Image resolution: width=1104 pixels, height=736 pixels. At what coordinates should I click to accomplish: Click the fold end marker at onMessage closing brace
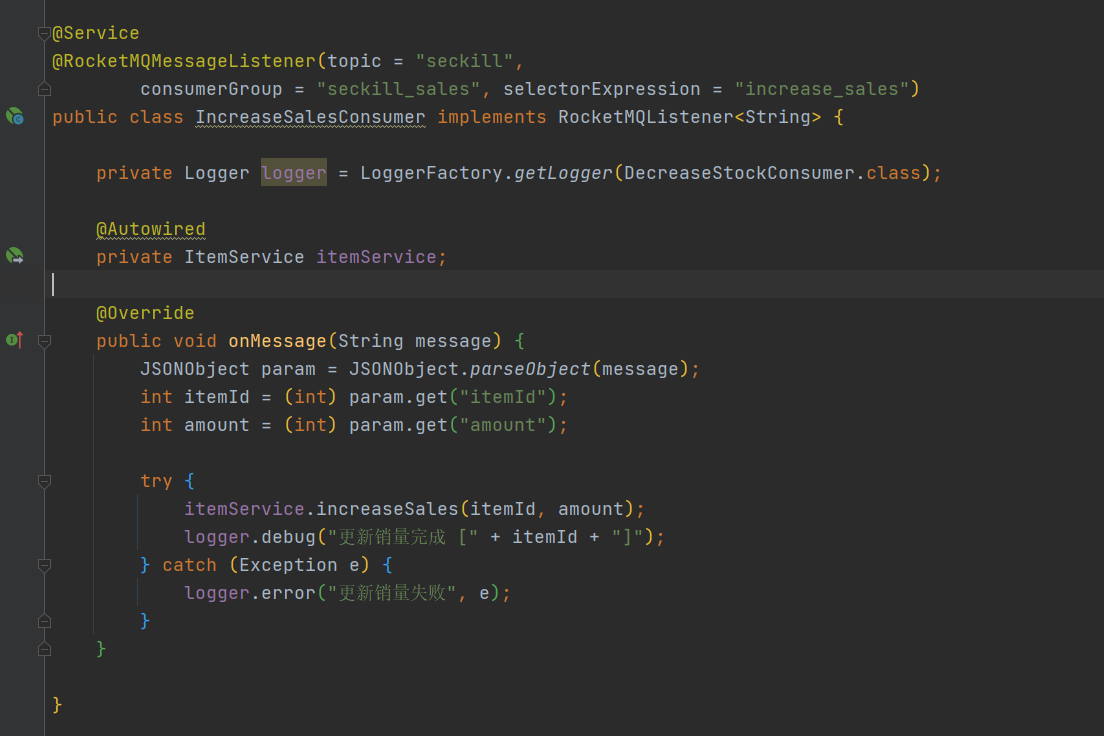[44, 649]
